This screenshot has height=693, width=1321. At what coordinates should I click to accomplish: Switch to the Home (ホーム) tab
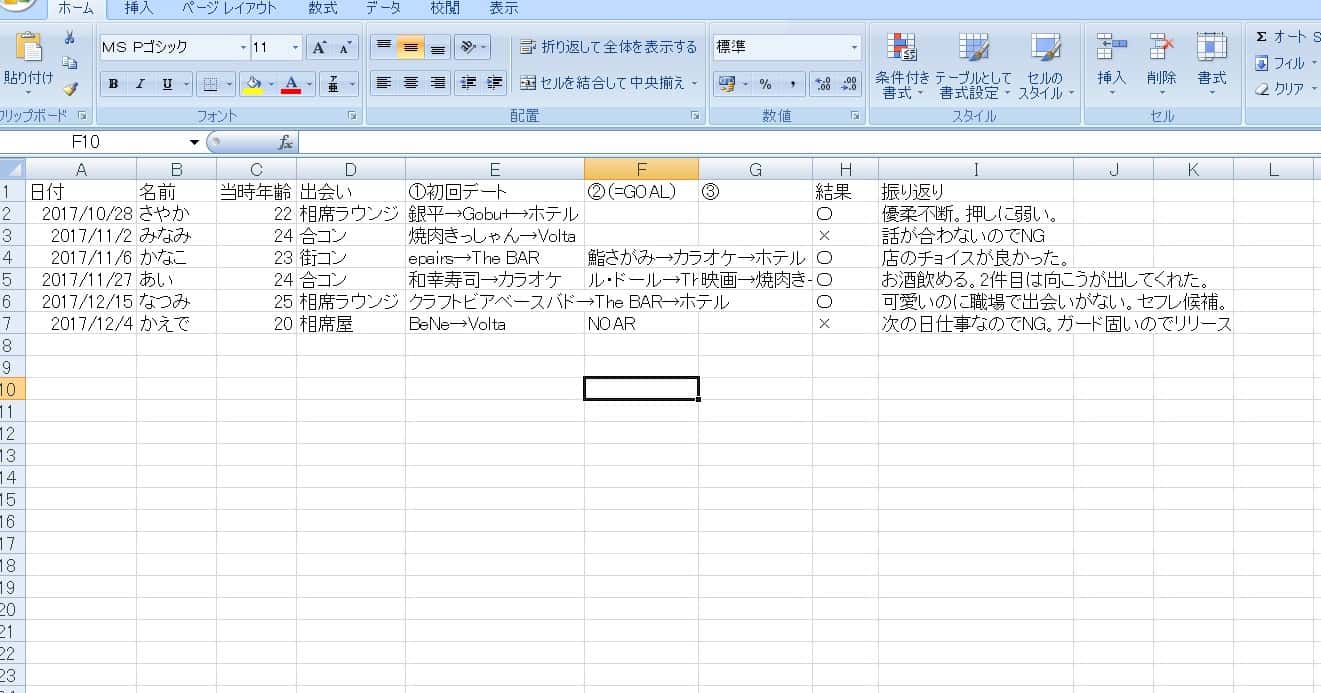(76, 8)
